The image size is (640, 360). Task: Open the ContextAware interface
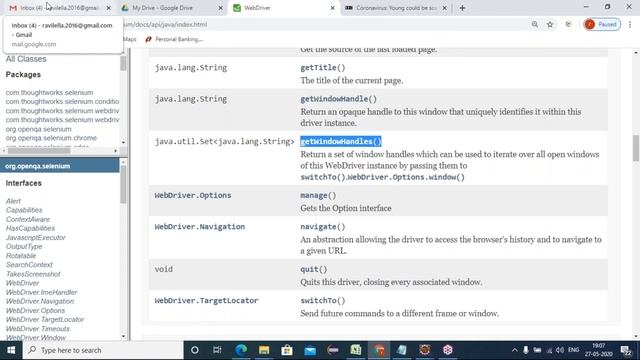(28, 220)
